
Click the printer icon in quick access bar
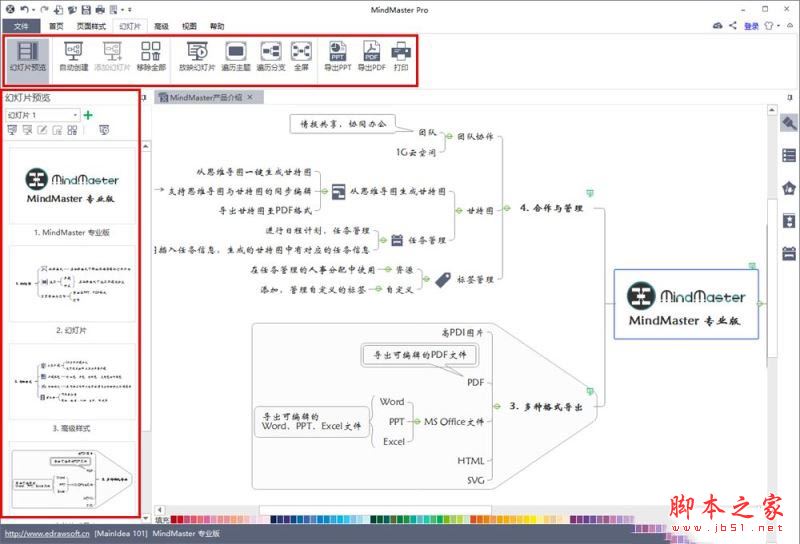[100, 9]
